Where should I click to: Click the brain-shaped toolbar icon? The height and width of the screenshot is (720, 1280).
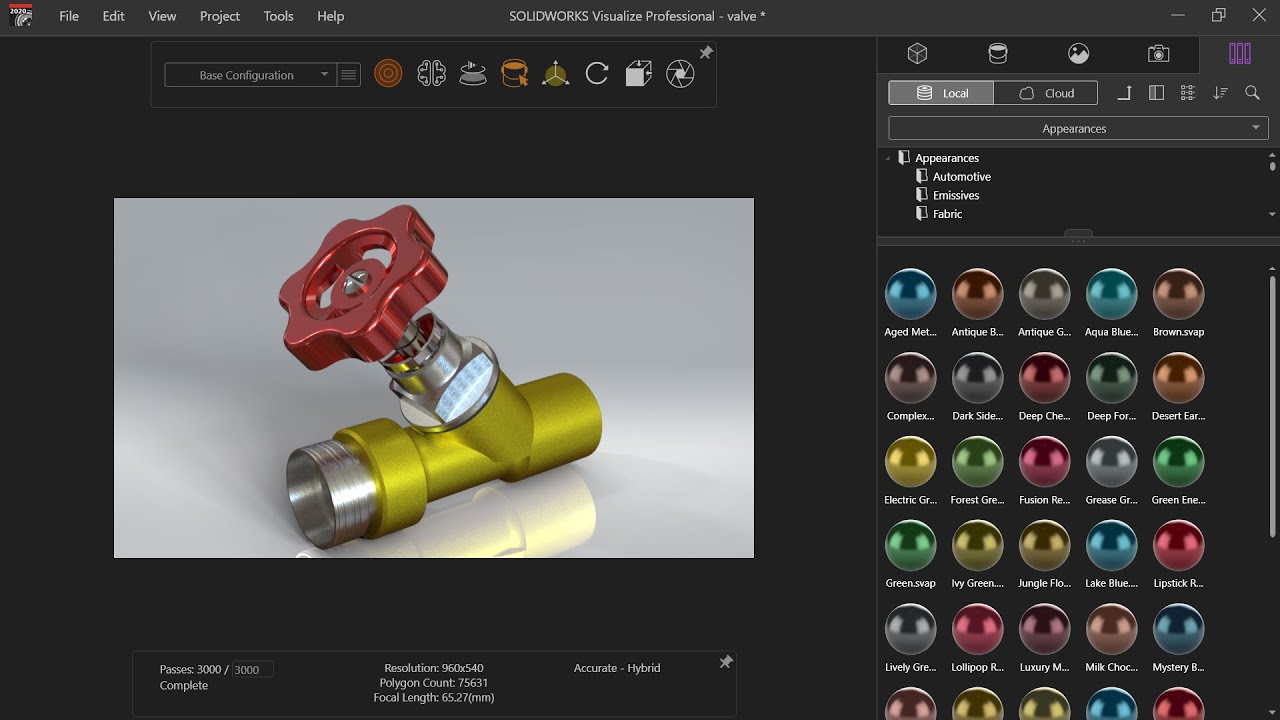pos(431,73)
